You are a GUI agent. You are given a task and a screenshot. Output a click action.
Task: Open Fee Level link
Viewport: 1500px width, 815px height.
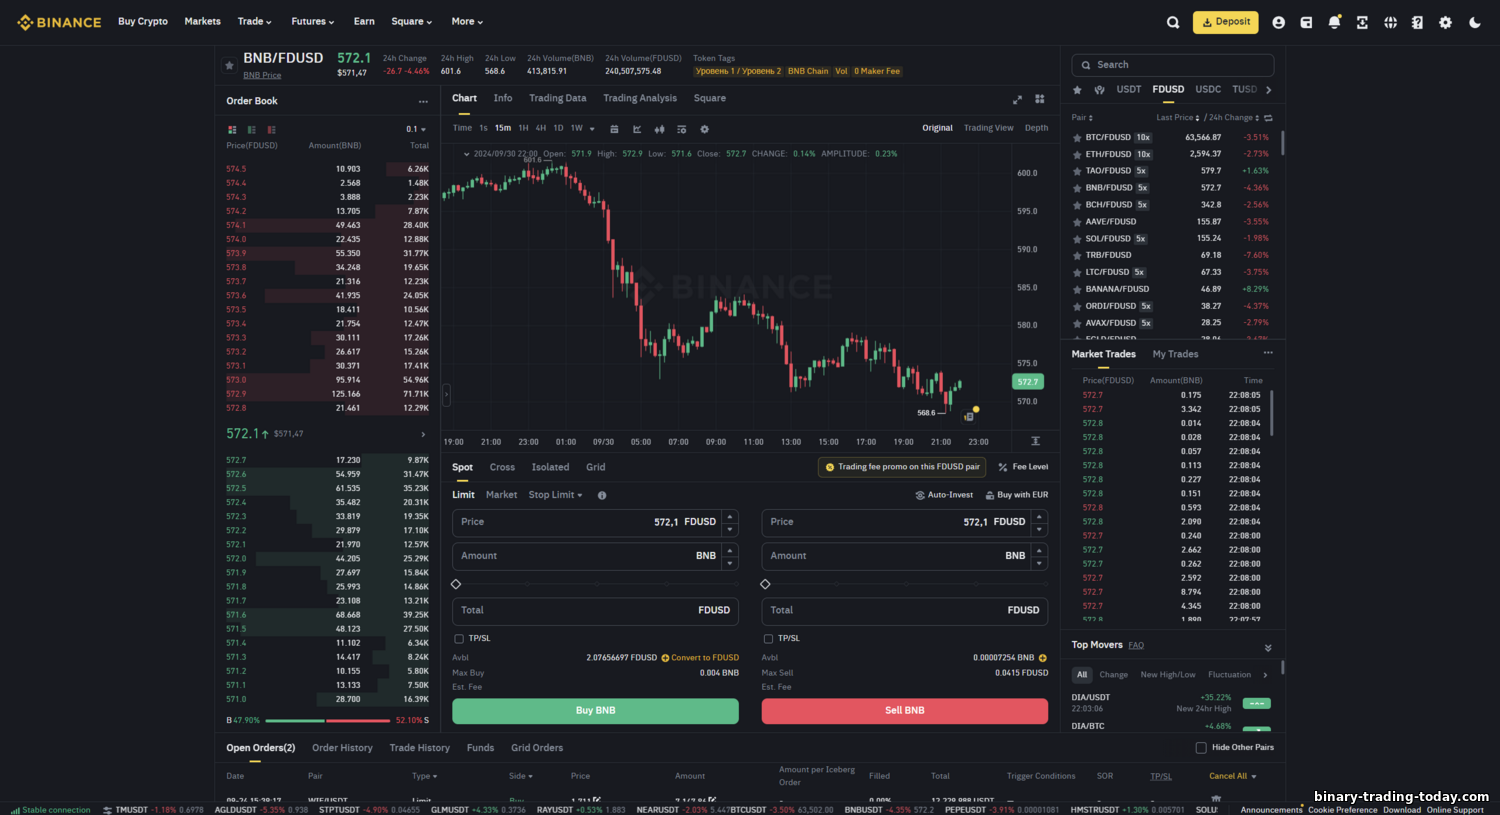tap(1023, 467)
